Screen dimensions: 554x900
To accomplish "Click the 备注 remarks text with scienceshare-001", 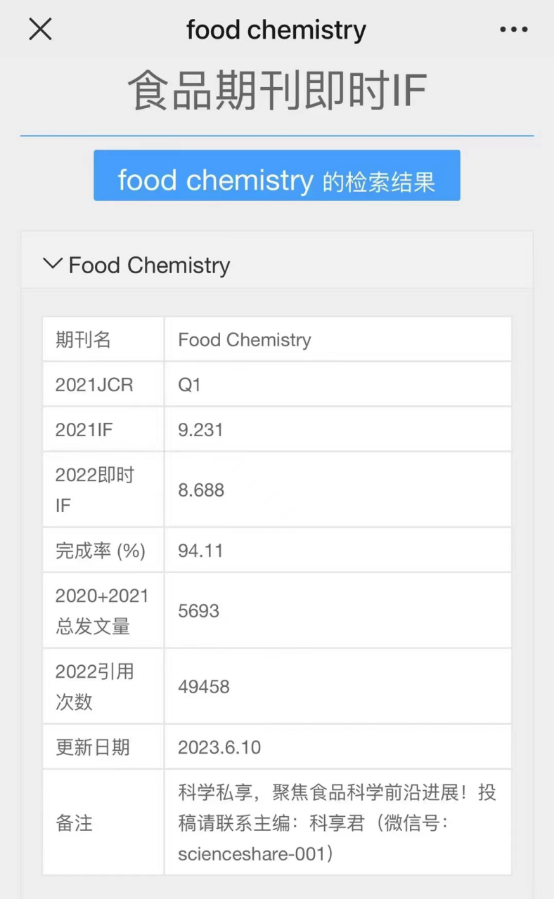I will tap(337, 823).
